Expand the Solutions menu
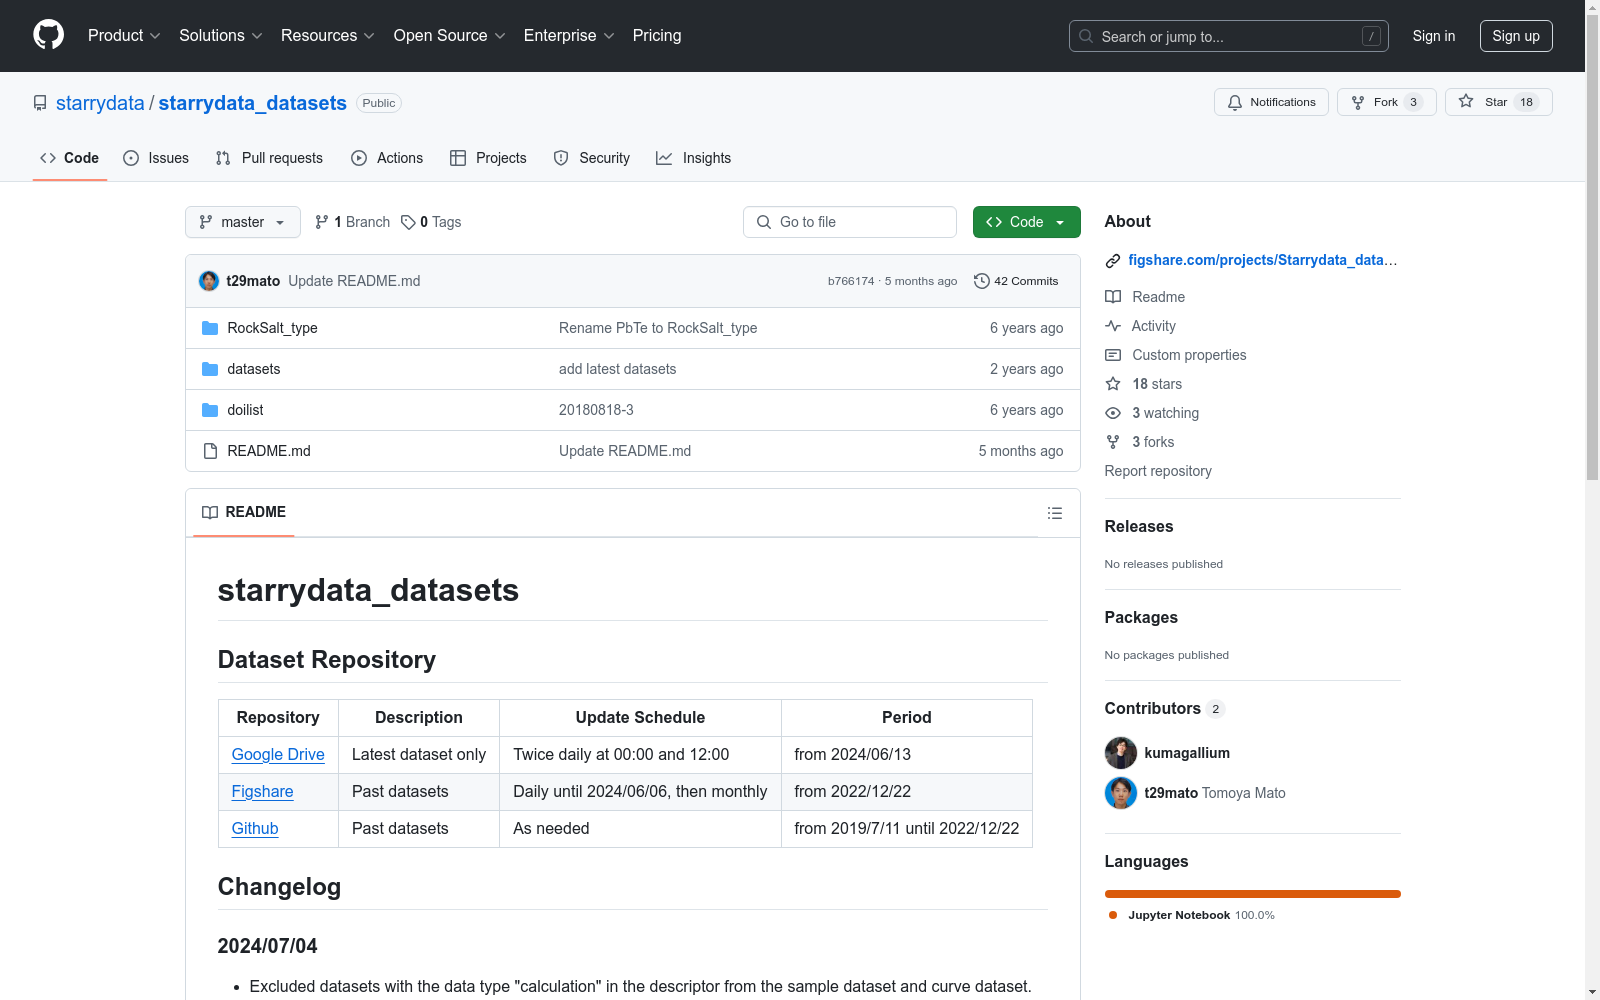Viewport: 1600px width, 1000px height. tap(221, 36)
